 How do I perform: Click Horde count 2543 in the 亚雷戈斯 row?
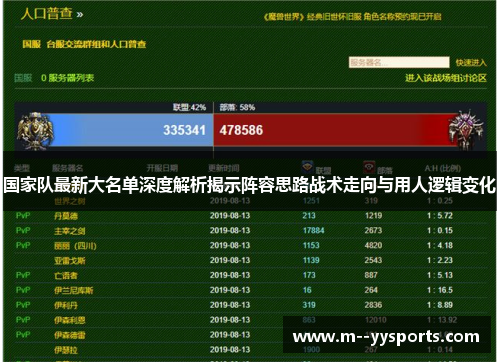click(373, 260)
